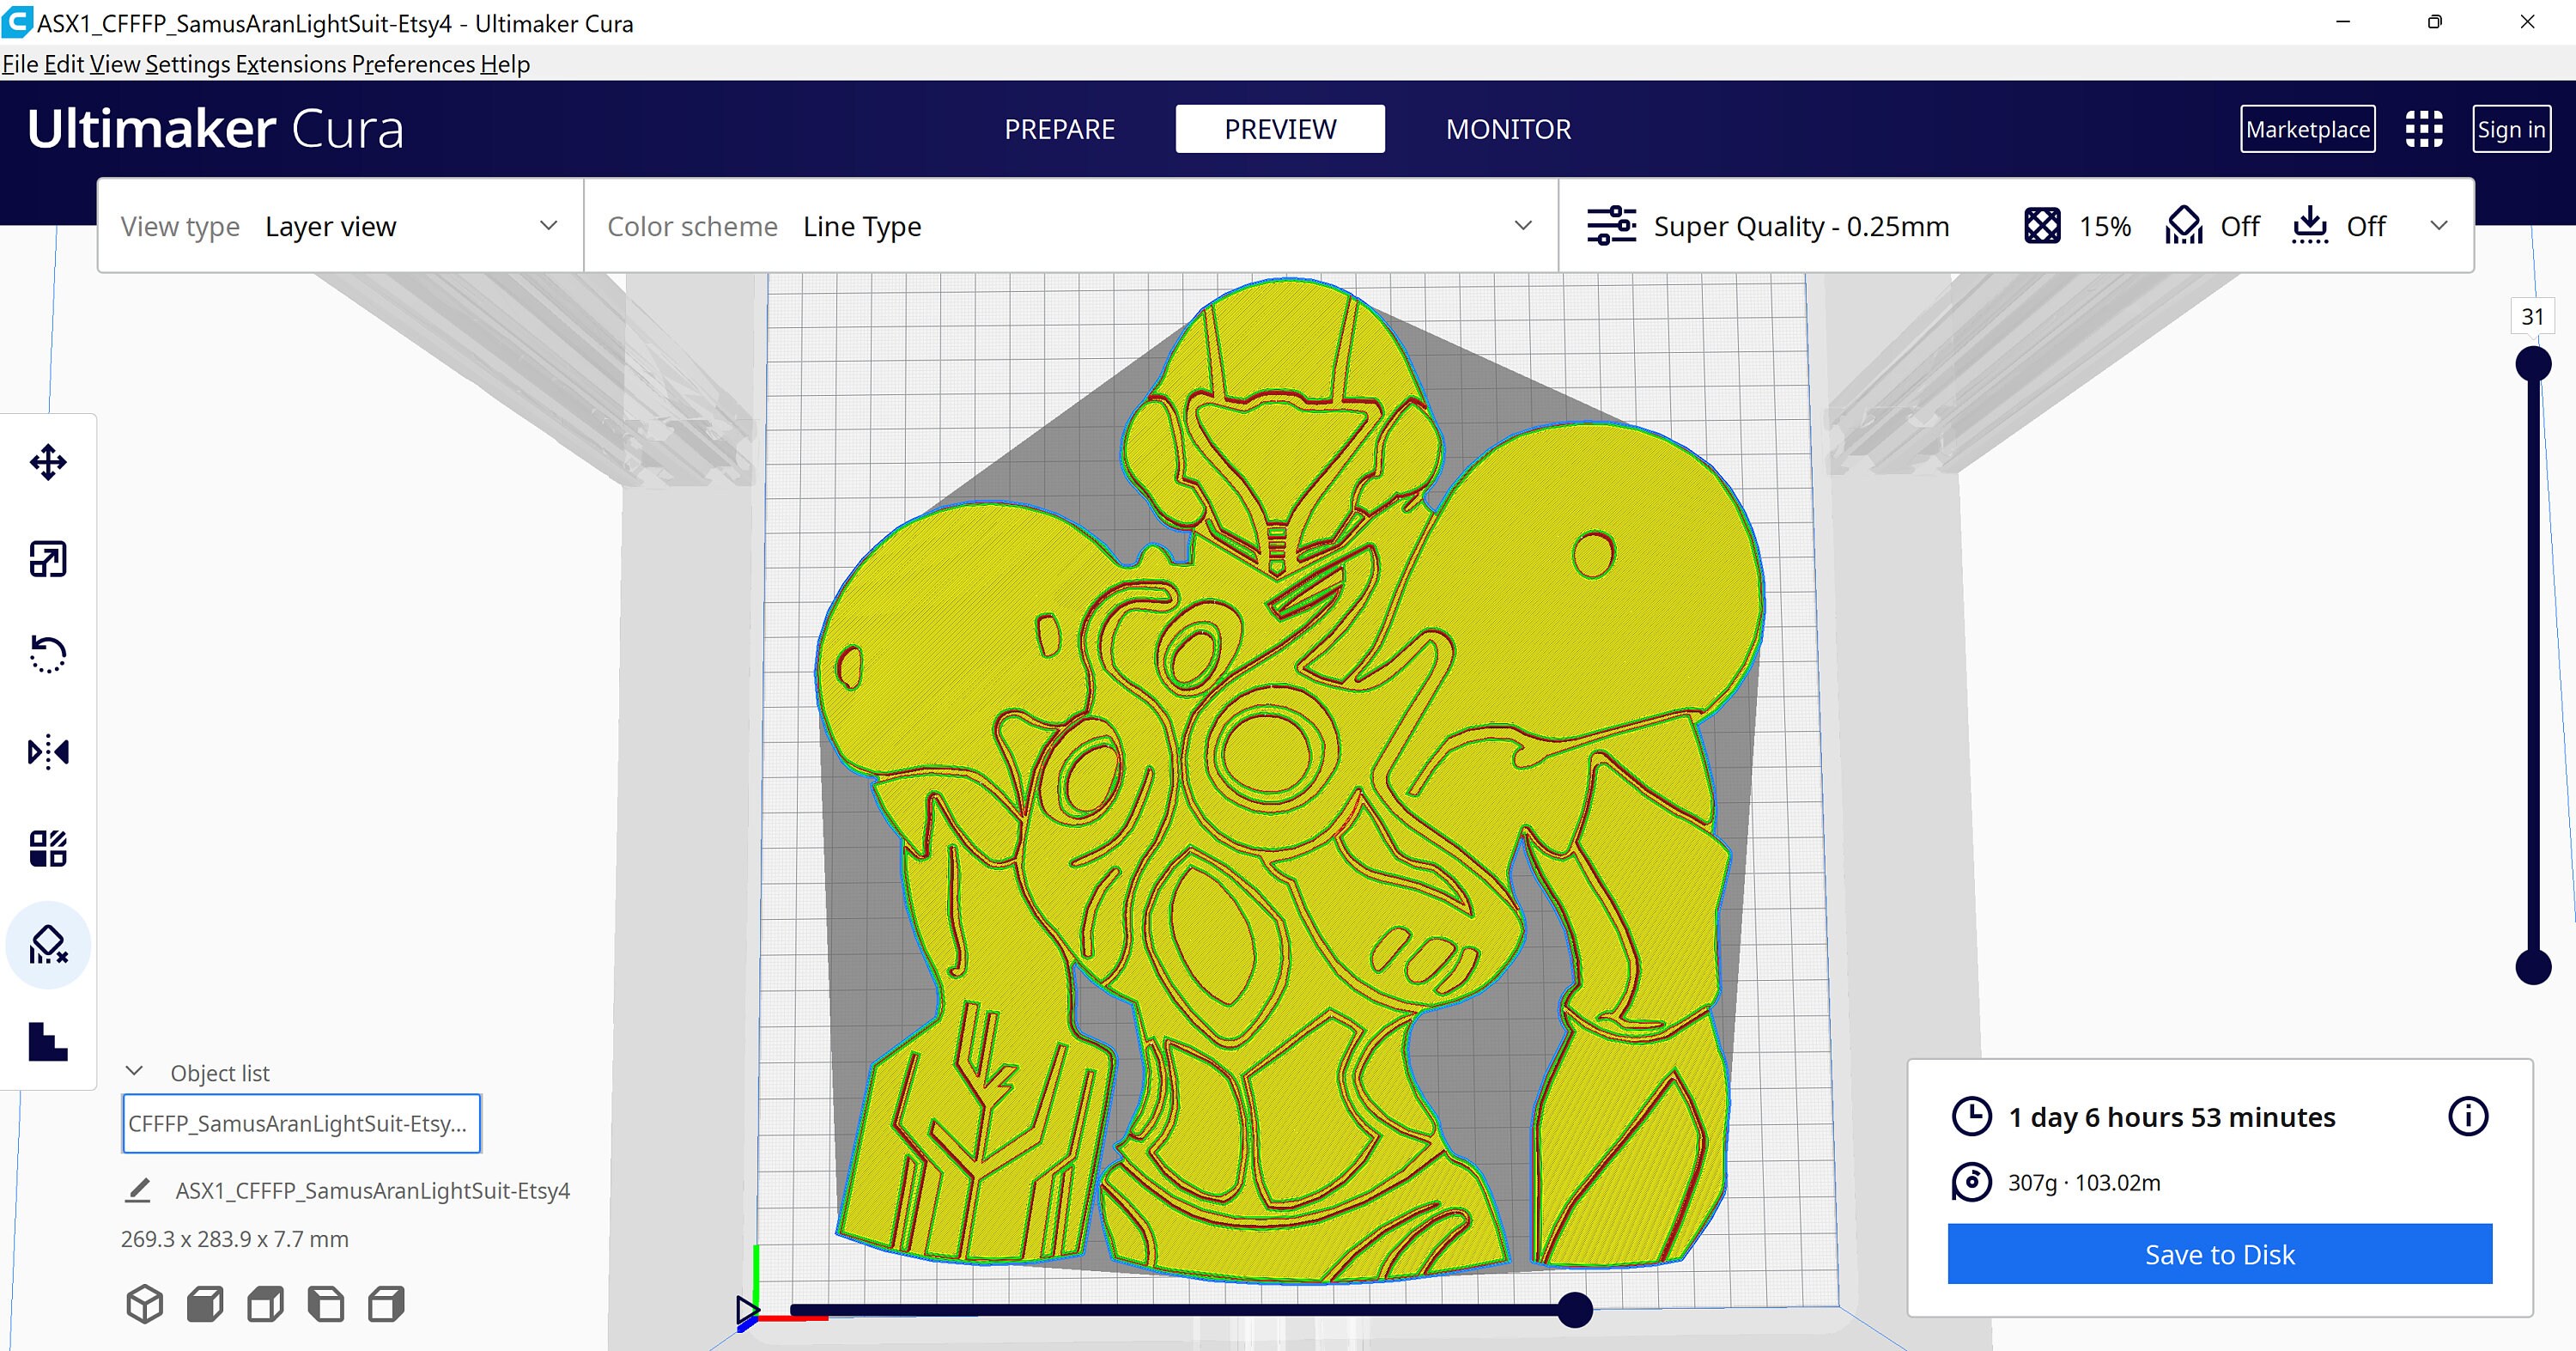Open the Extensions menu
Screen dimensions: 2576x1351
point(291,64)
